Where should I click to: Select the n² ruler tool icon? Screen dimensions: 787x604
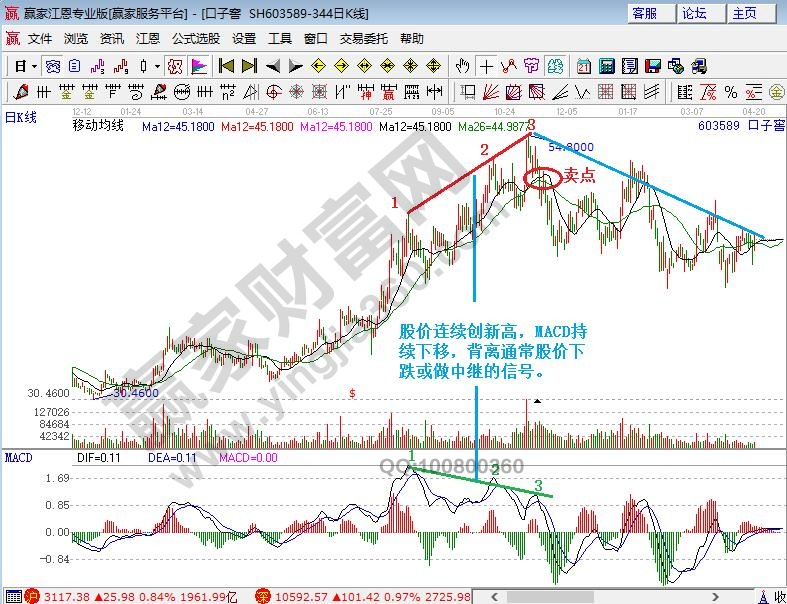tap(228, 92)
